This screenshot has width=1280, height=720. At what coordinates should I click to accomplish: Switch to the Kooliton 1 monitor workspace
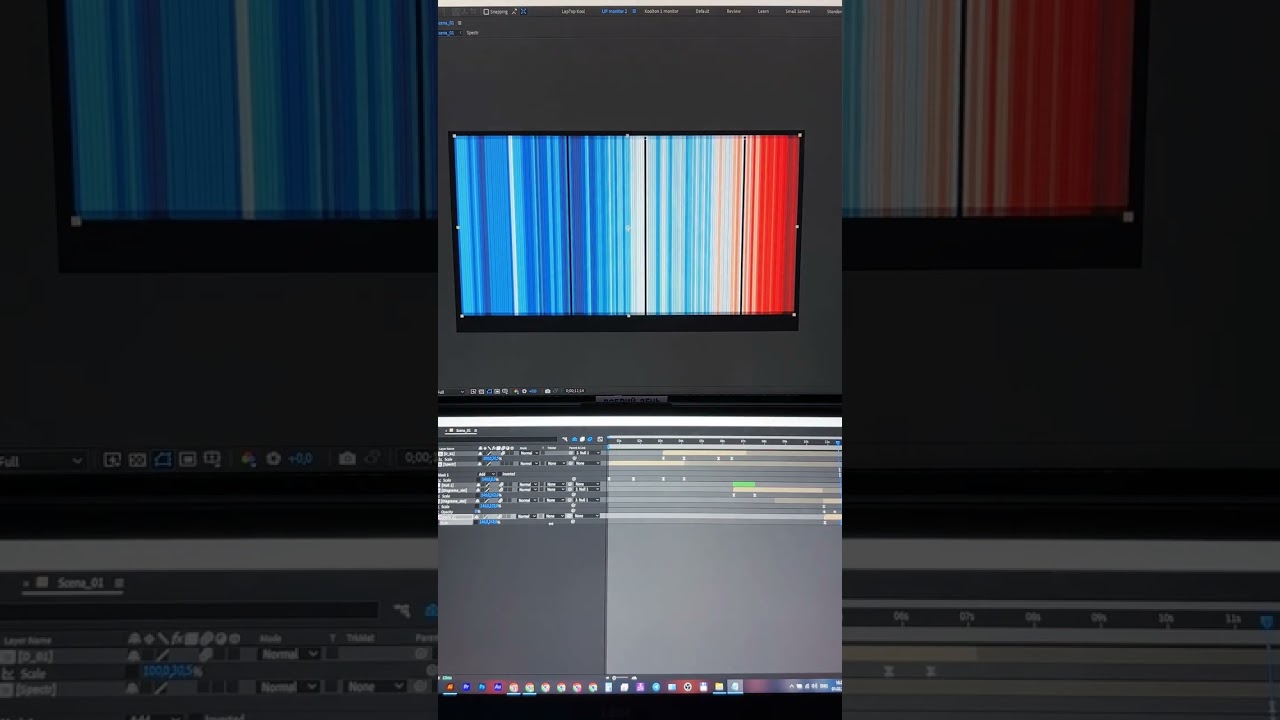tap(661, 11)
